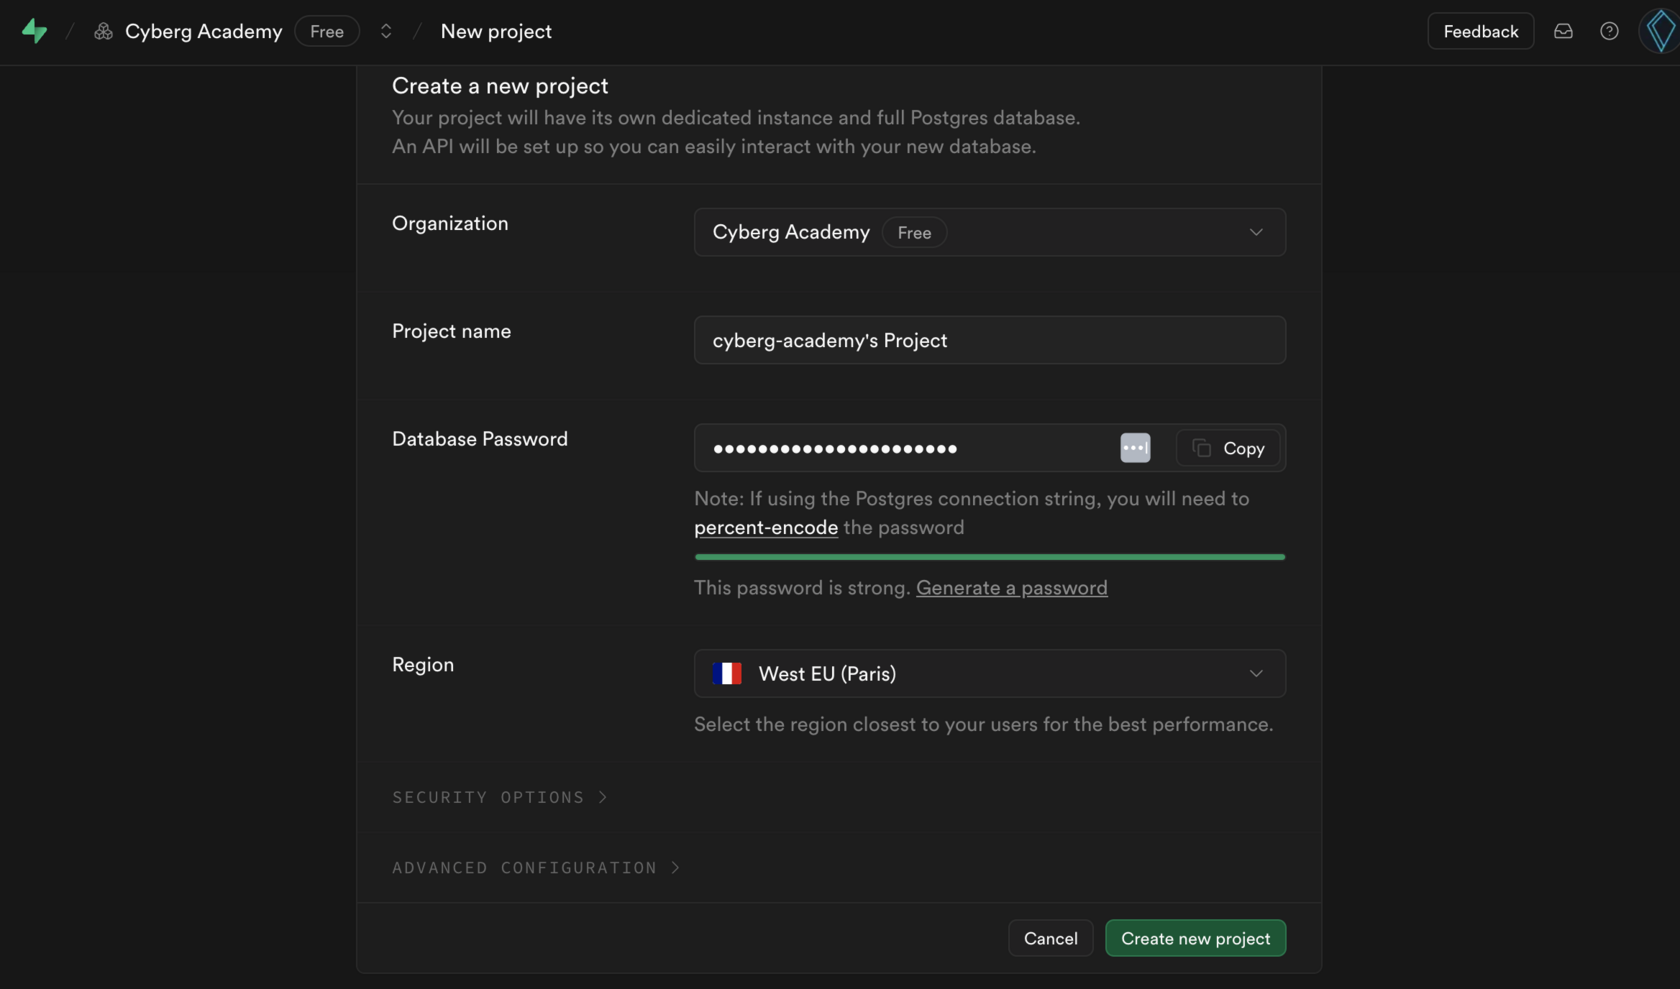
Task: Open the Feedback button
Action: (x=1481, y=32)
